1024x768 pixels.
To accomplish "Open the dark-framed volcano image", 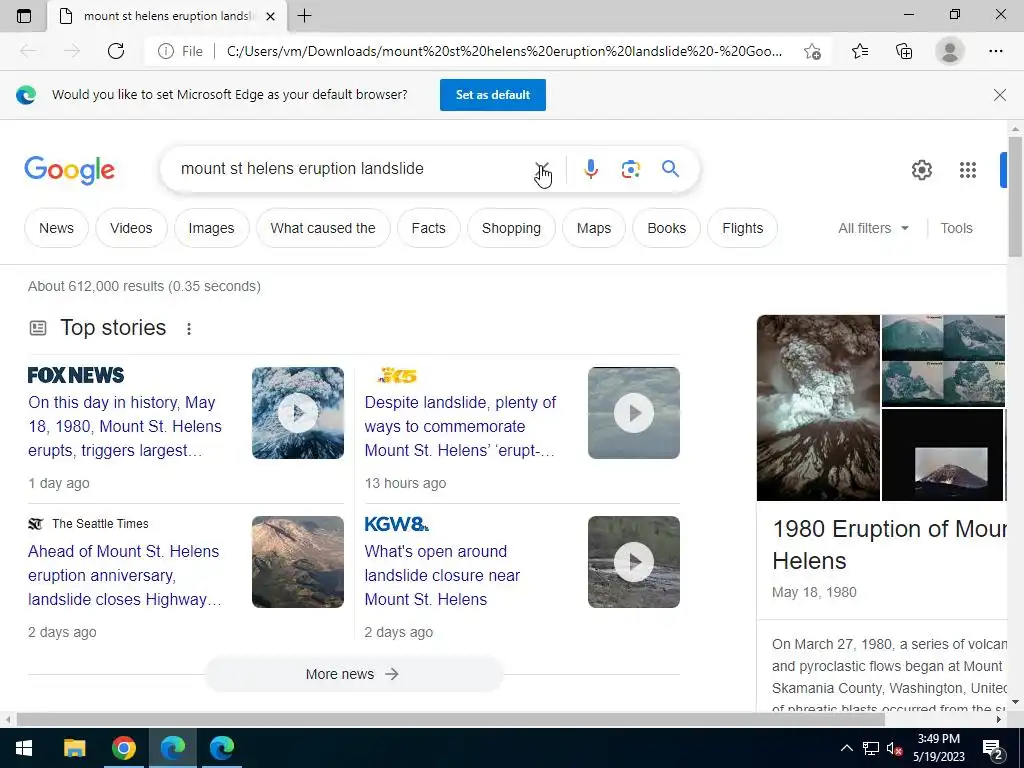I will point(942,455).
